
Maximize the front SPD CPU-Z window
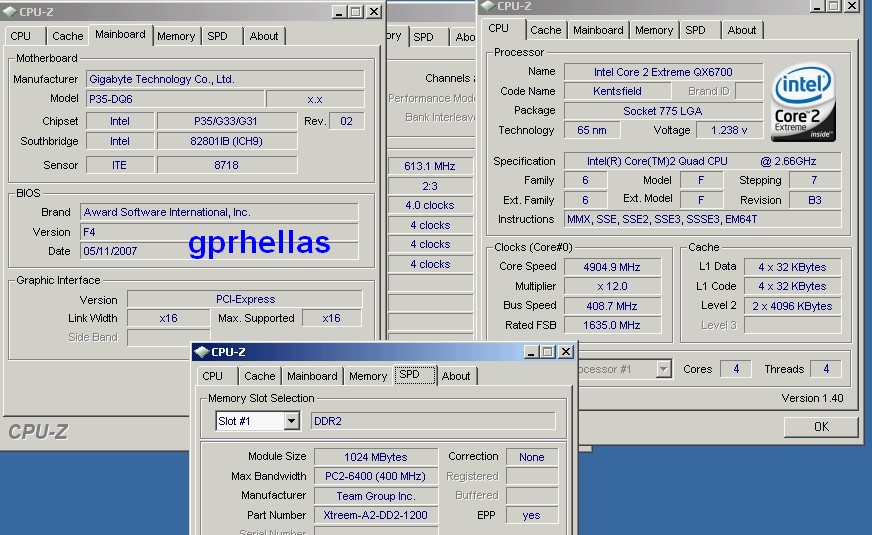(548, 351)
